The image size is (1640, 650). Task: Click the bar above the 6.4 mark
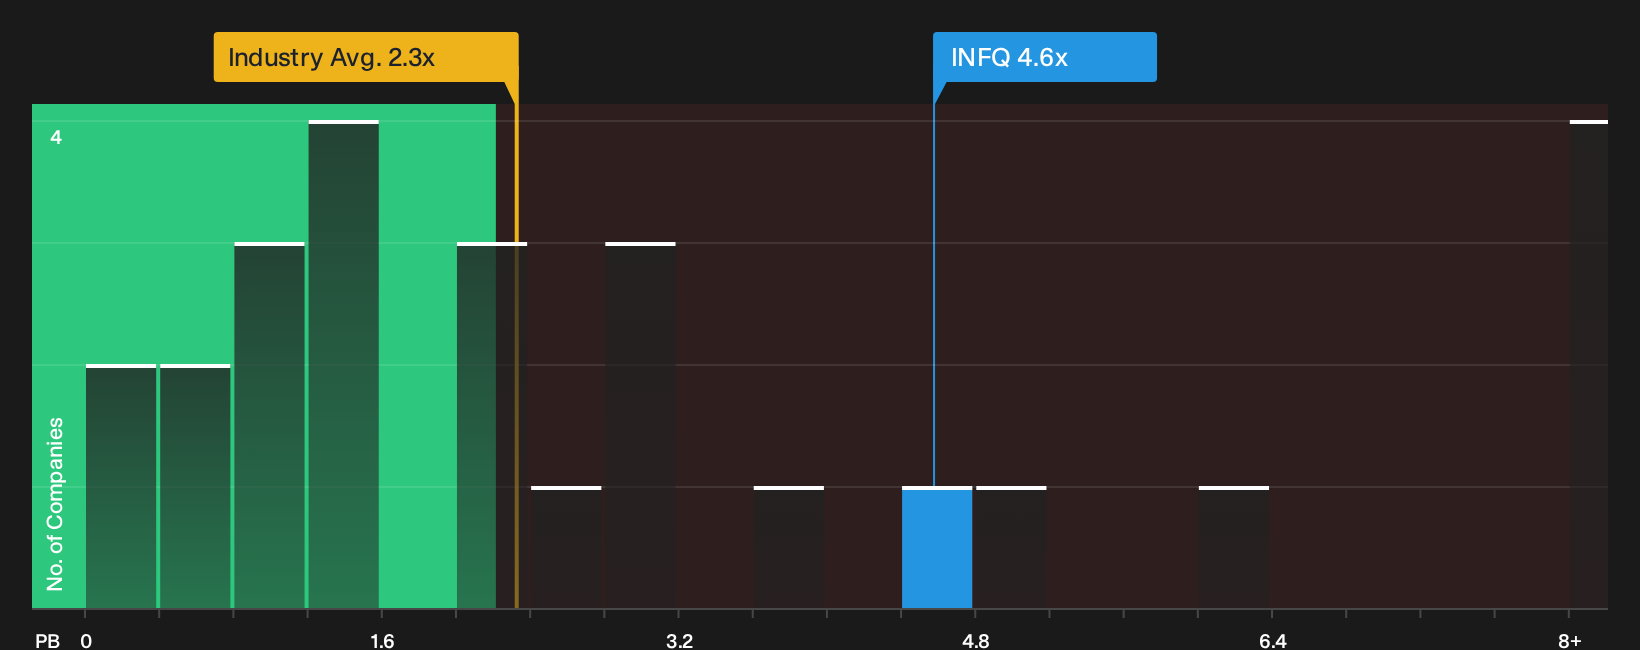point(1234,548)
